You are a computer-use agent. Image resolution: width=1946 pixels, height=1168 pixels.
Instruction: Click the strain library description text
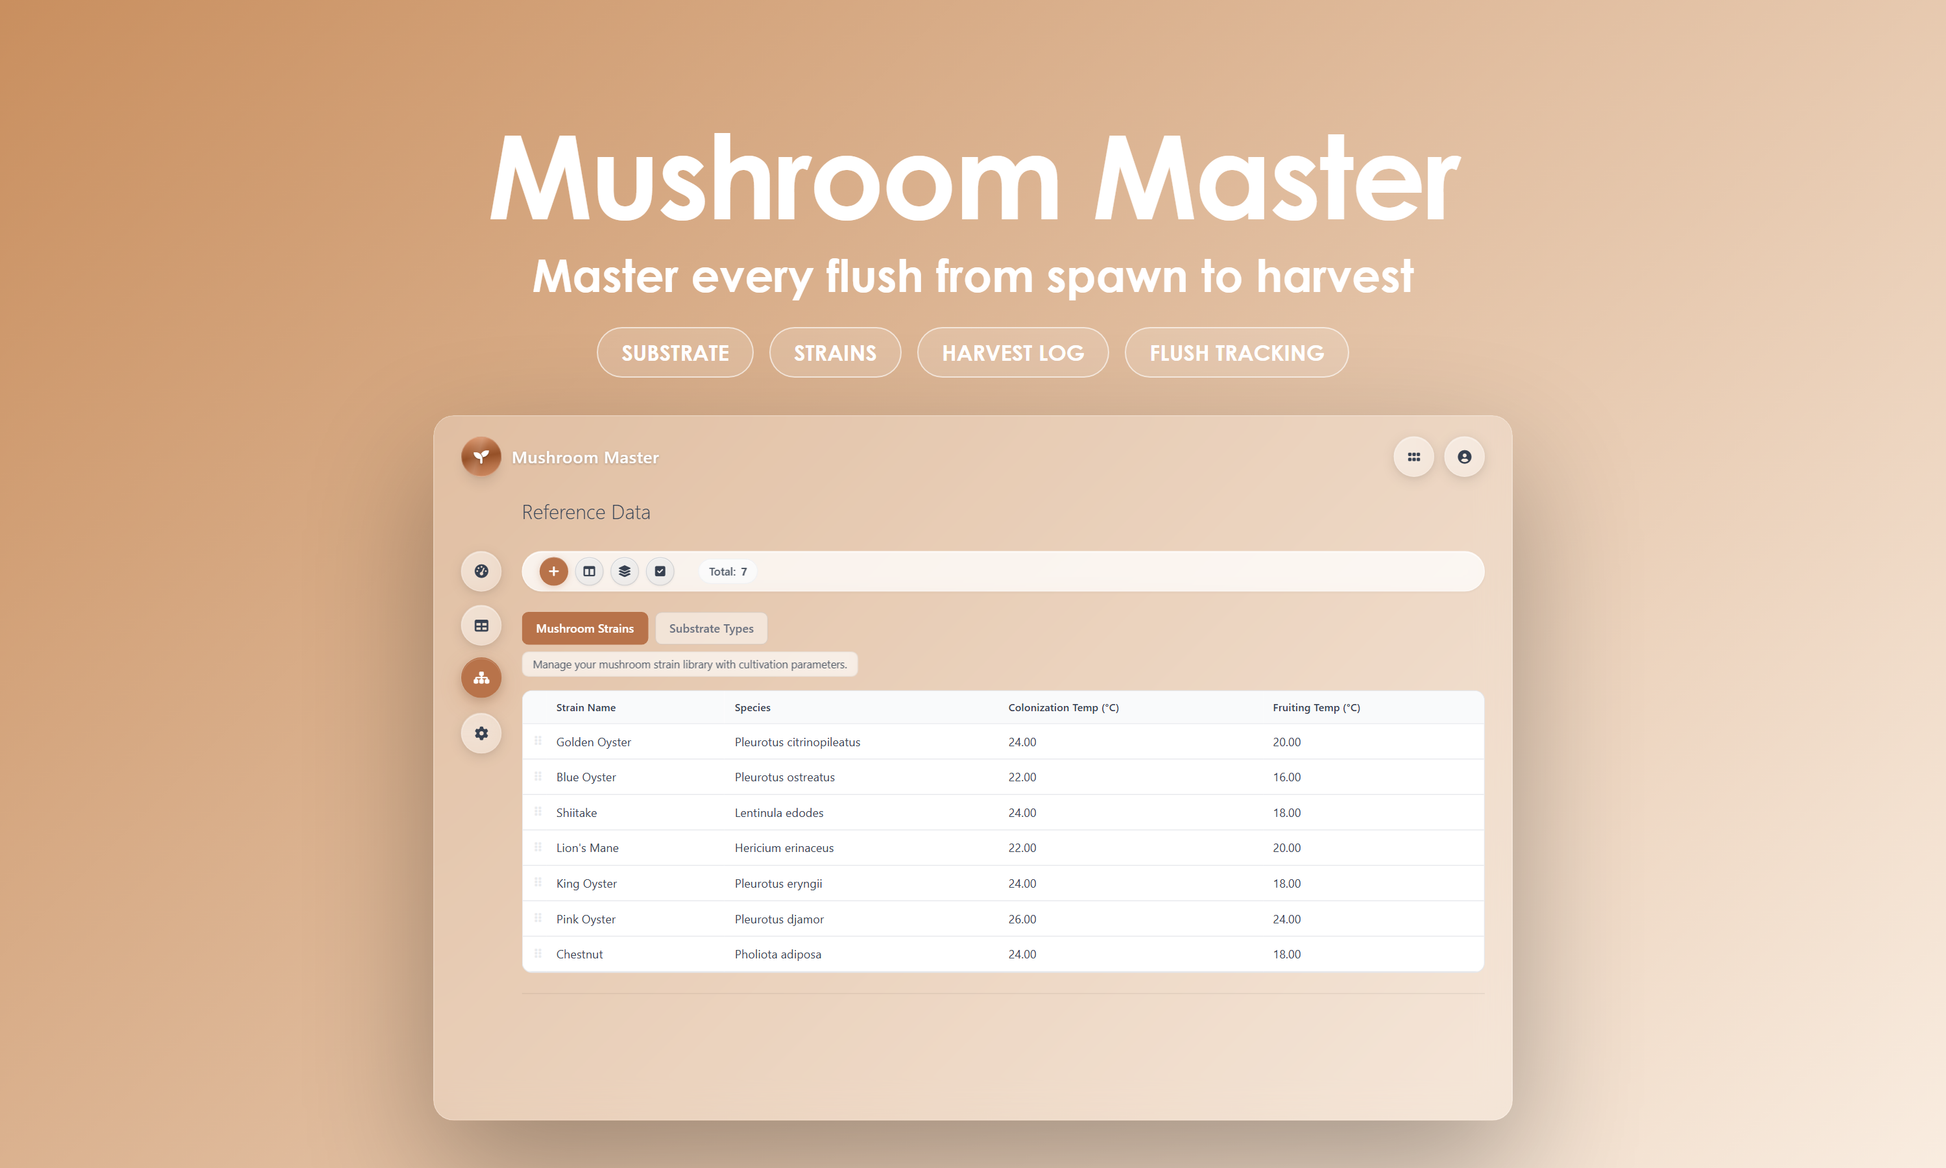coord(690,665)
